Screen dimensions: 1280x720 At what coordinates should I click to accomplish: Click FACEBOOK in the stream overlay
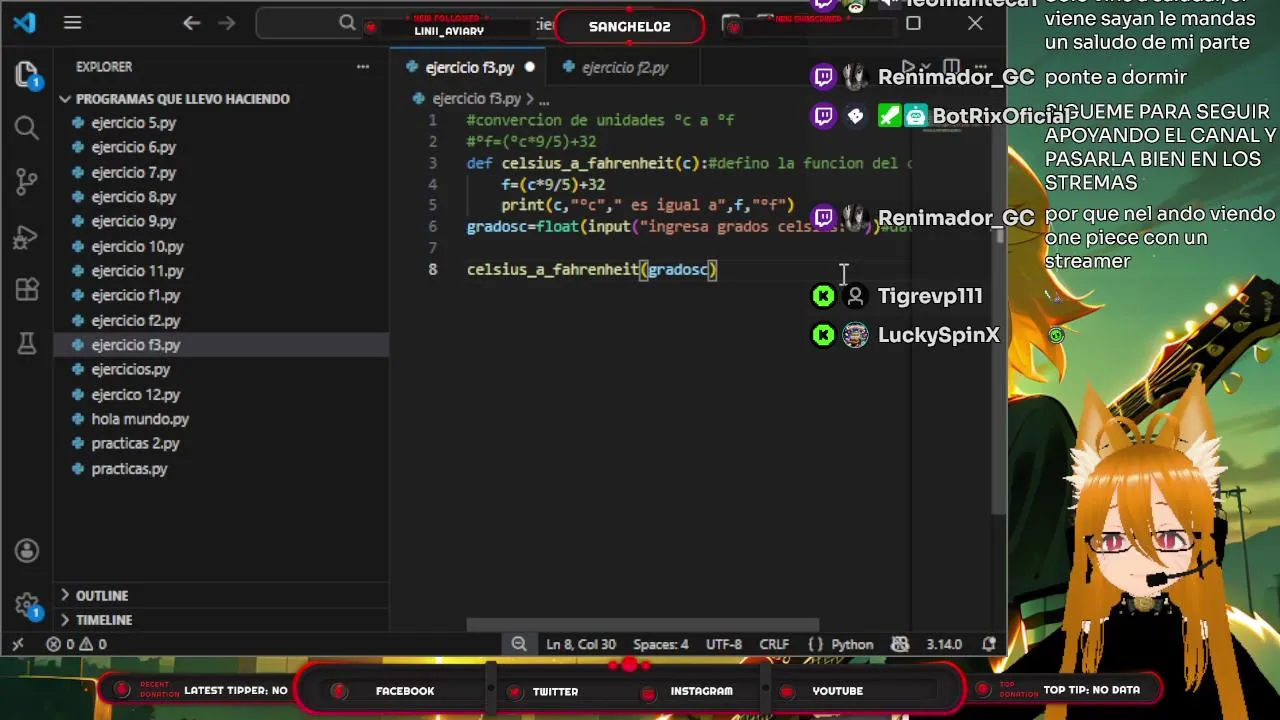click(405, 691)
